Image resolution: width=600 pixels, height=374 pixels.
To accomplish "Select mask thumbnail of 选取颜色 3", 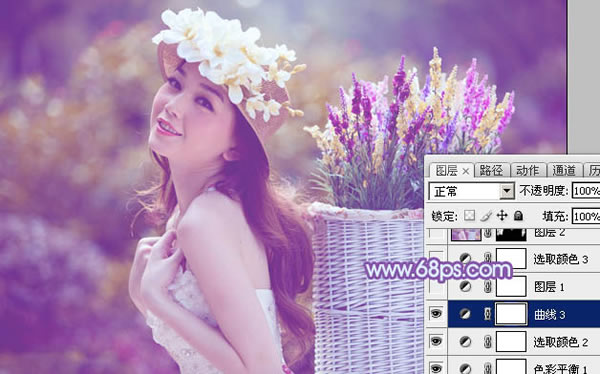I will [x=511, y=258].
